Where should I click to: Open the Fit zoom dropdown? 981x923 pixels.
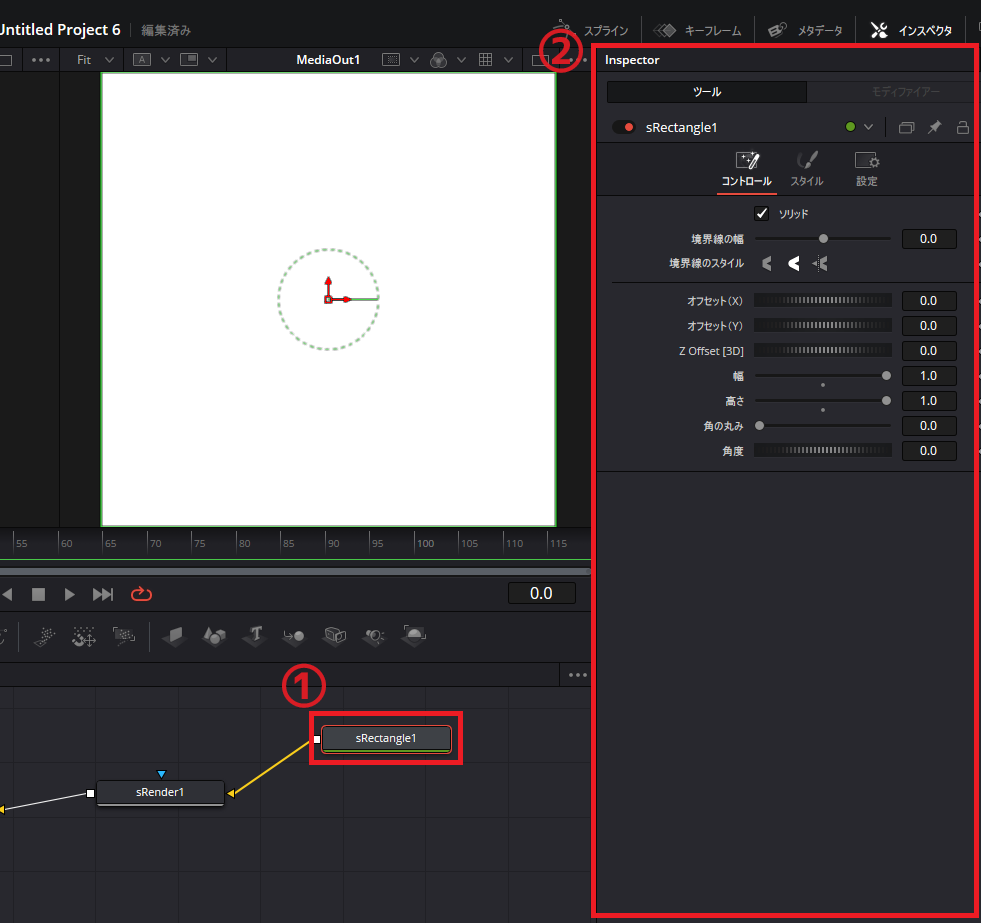(95, 60)
